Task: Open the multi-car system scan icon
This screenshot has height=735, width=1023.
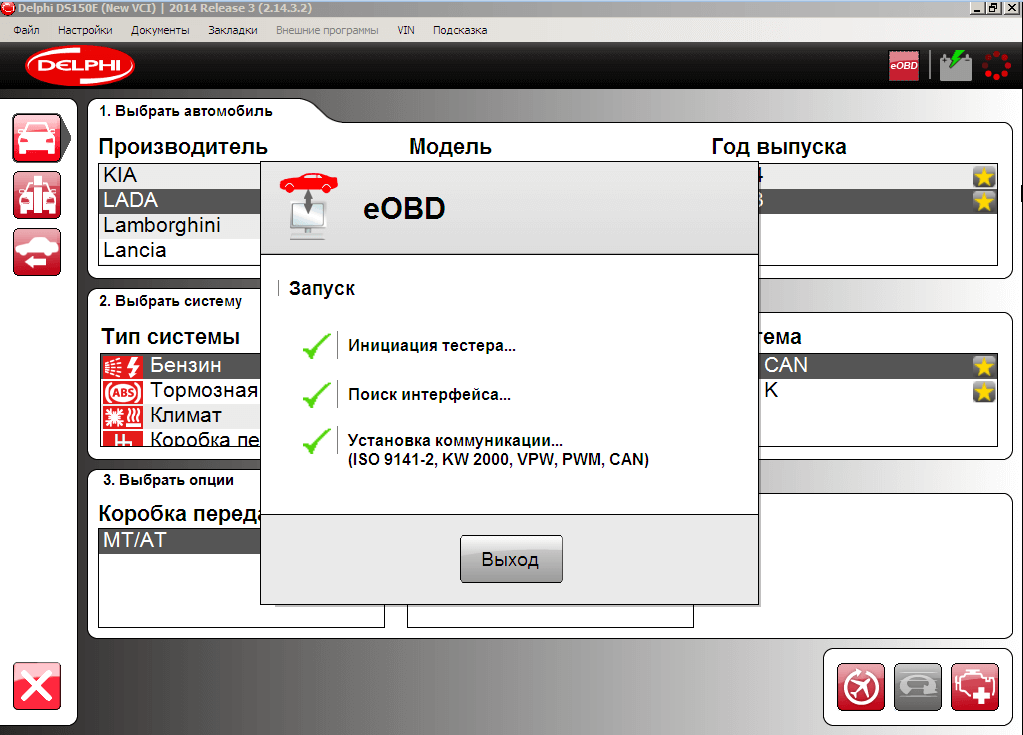Action: tap(37, 195)
